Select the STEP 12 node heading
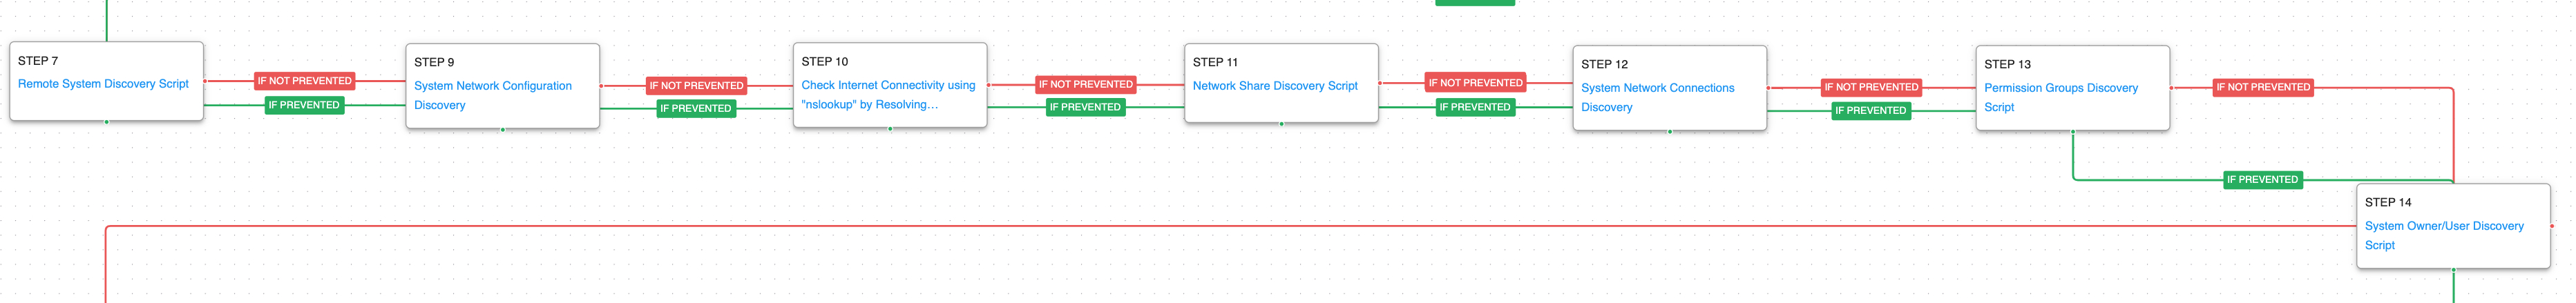The width and height of the screenshot is (2576, 303). [1604, 64]
